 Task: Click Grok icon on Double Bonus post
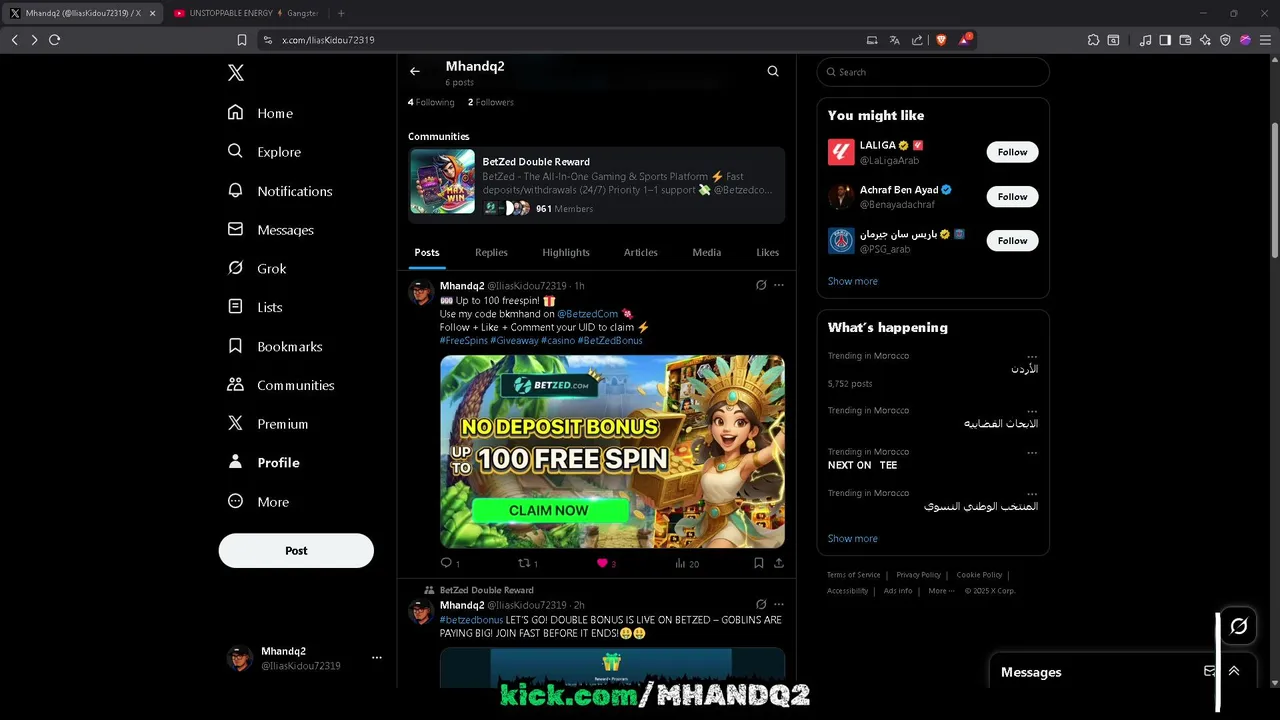click(x=761, y=605)
